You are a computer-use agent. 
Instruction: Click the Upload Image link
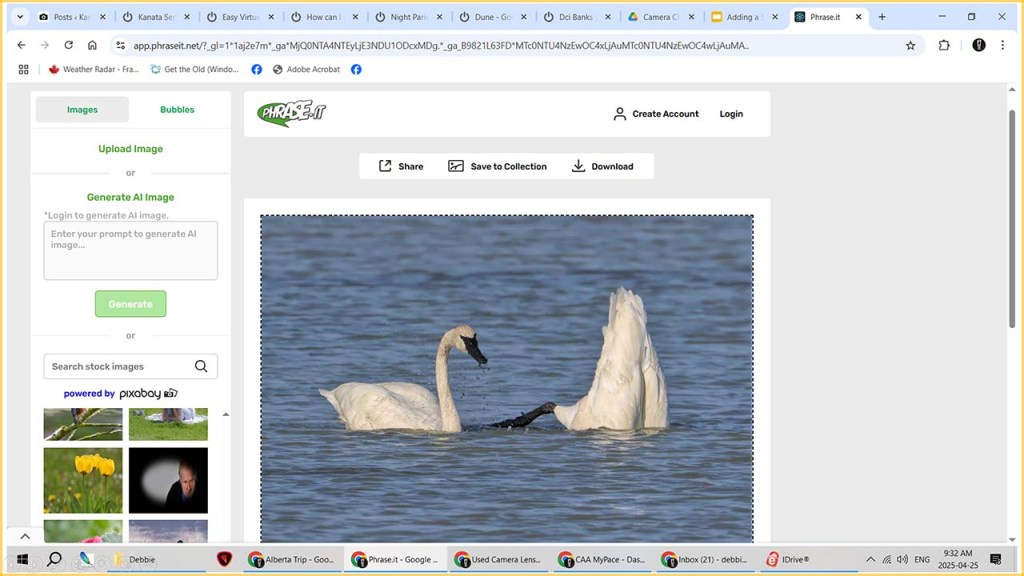[x=130, y=149]
